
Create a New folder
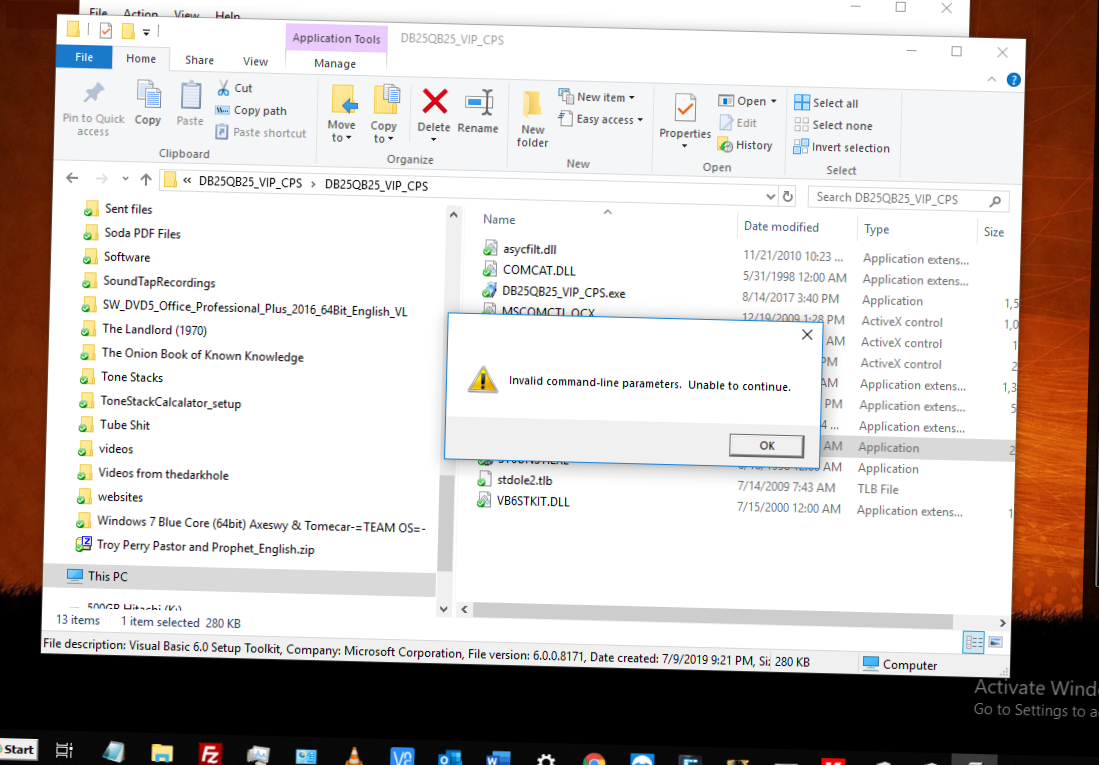click(533, 119)
